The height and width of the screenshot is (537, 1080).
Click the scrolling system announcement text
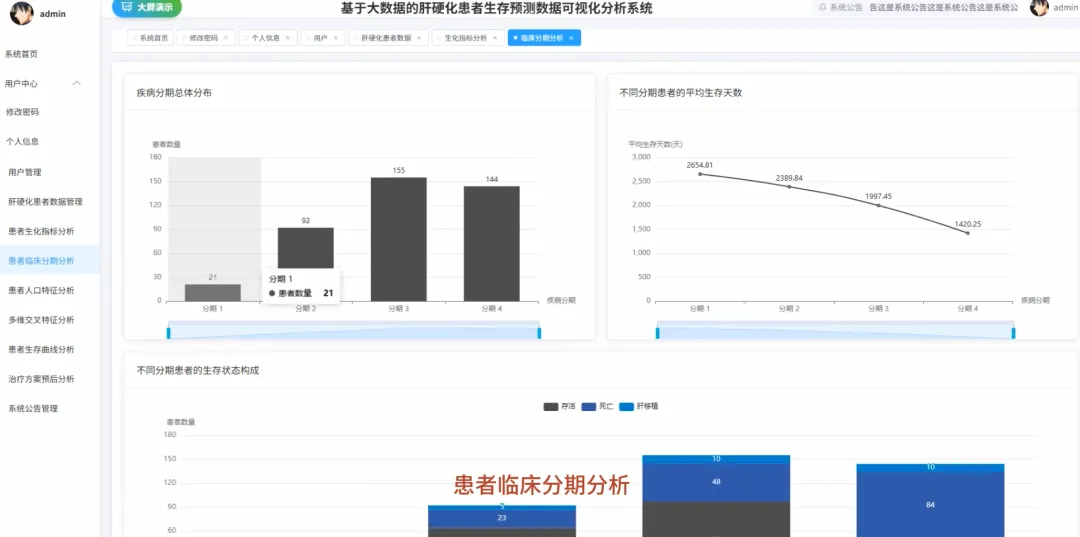[x=944, y=8]
